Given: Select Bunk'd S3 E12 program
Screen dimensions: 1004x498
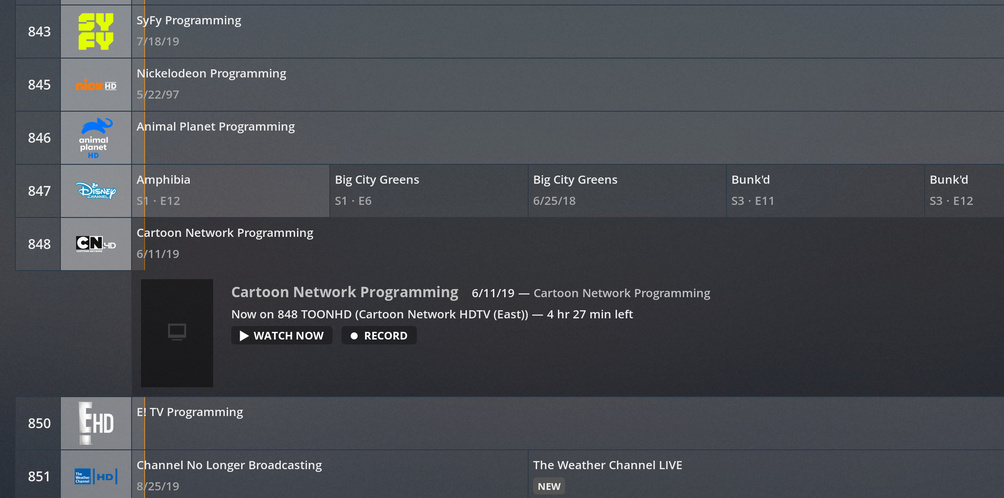Looking at the screenshot, I should tap(963, 191).
